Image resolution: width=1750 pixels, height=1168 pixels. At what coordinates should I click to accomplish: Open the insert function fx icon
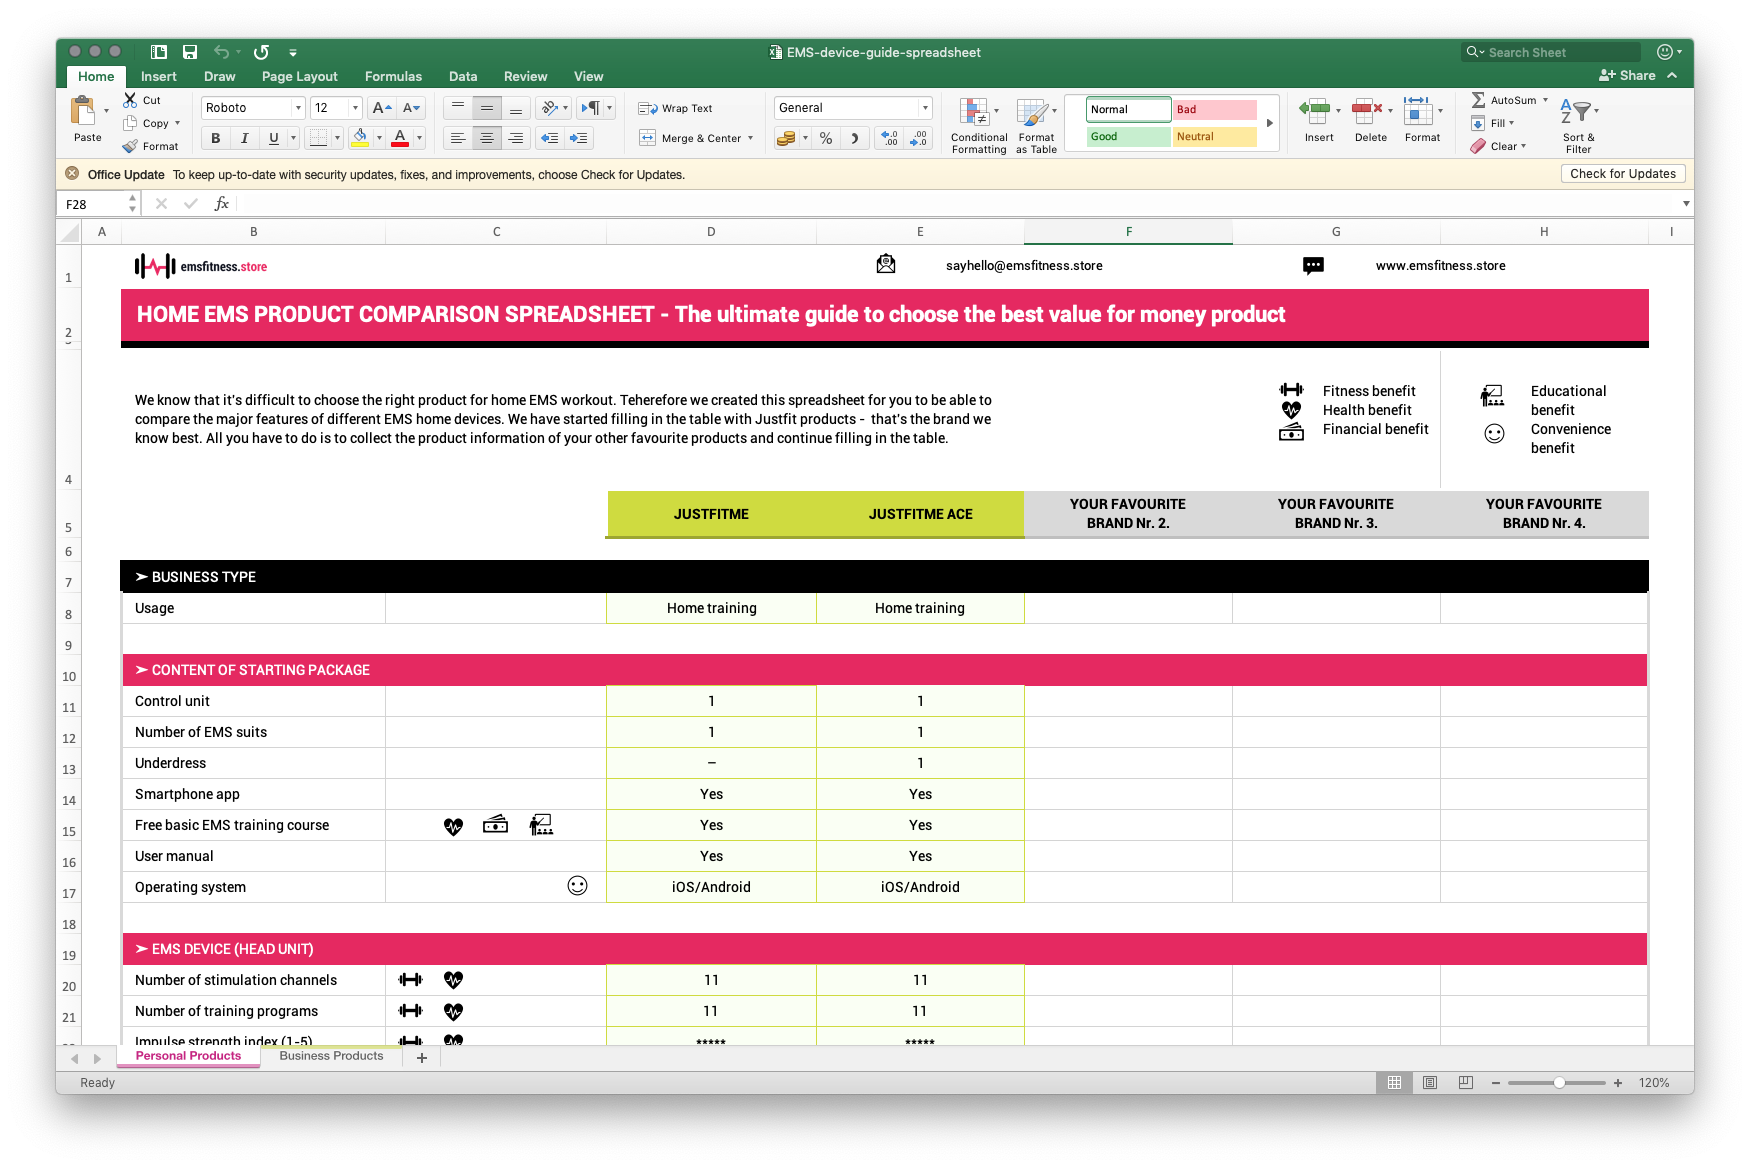pos(222,204)
